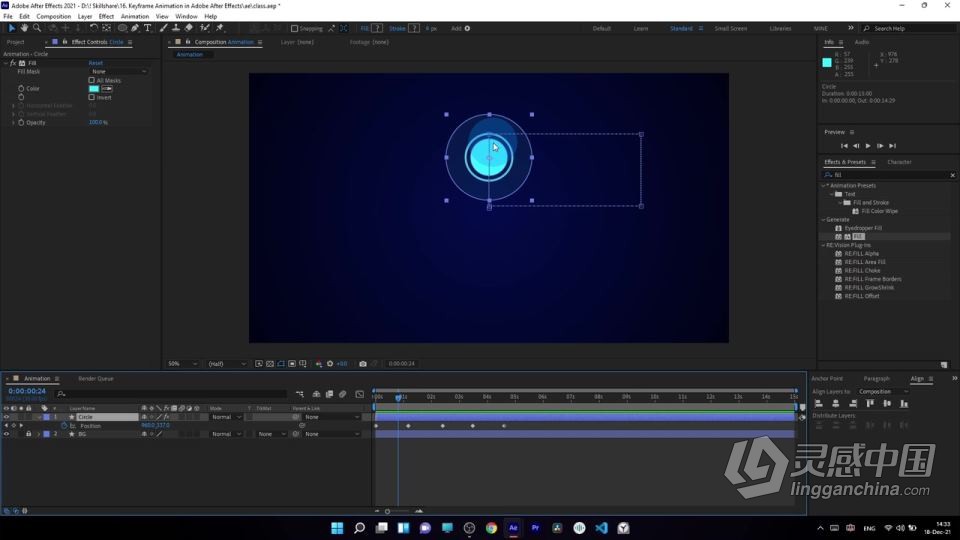Click Reset for the Fill effect
The image size is (960, 540).
pos(96,63)
